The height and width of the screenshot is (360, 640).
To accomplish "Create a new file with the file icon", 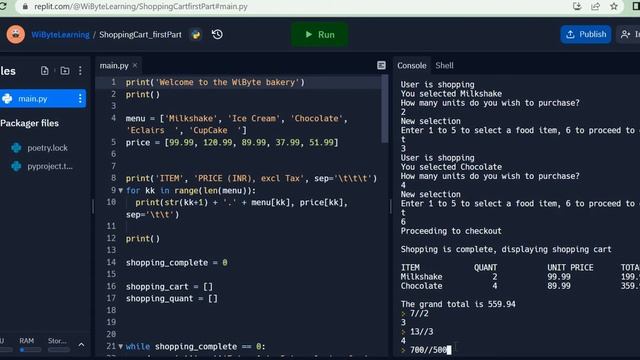I will click(44, 71).
